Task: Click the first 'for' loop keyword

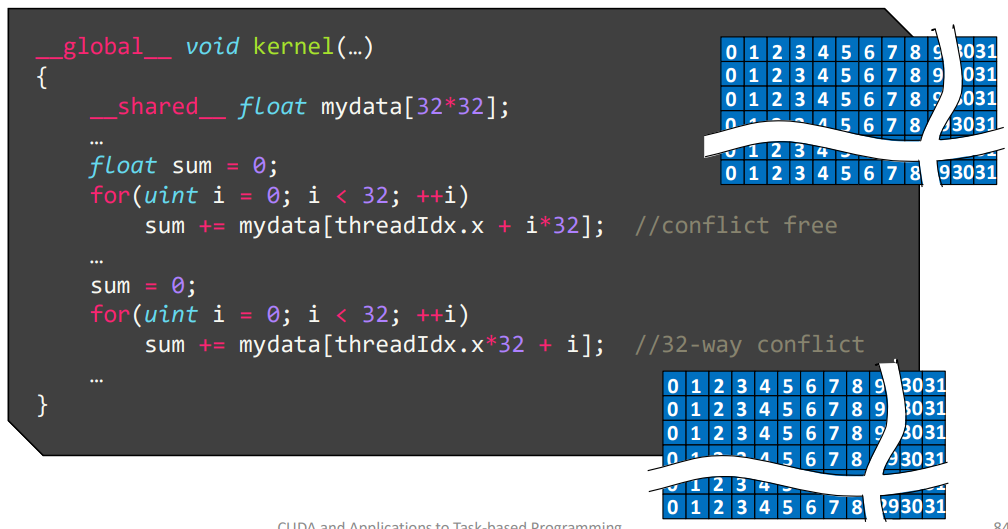Action: pos(109,195)
